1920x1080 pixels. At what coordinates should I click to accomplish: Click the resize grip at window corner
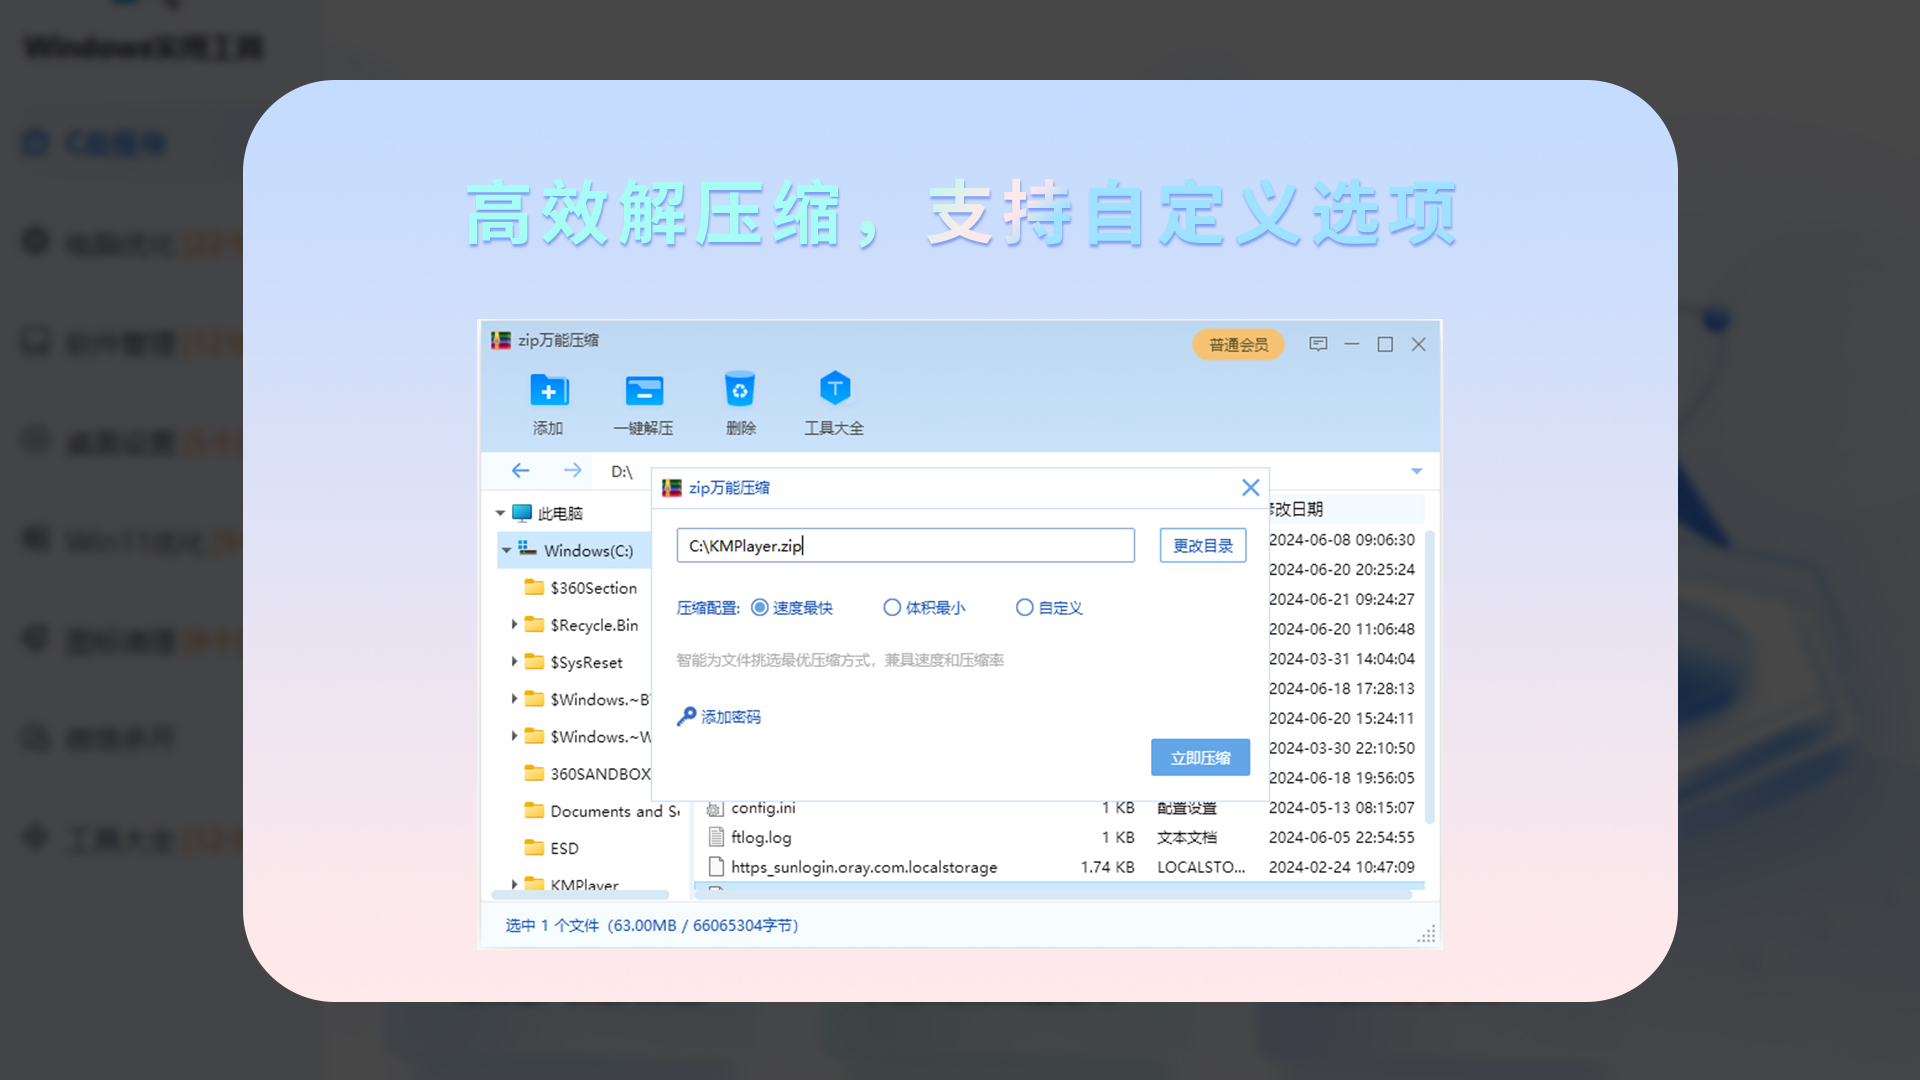1427,934
